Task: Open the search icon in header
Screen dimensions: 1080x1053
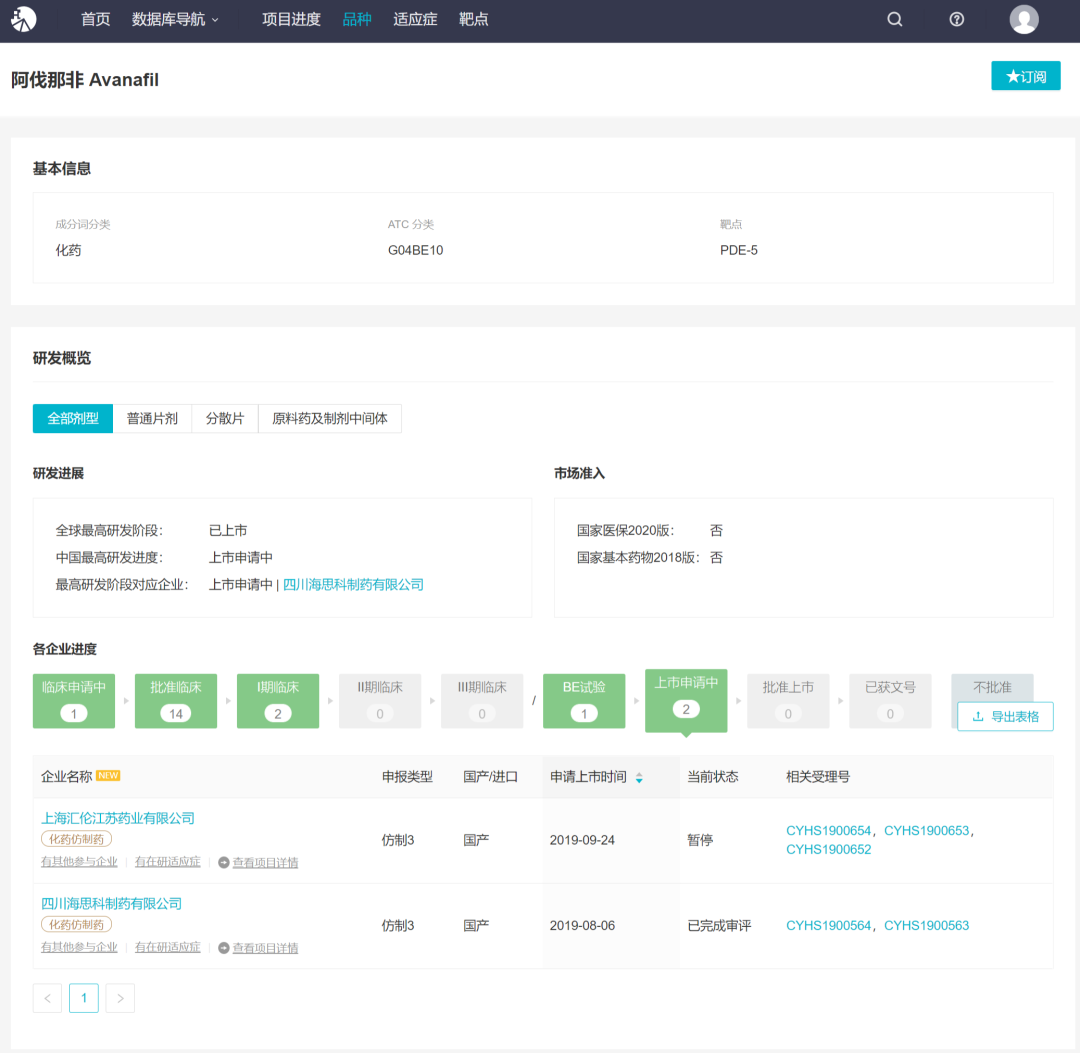Action: (x=895, y=19)
